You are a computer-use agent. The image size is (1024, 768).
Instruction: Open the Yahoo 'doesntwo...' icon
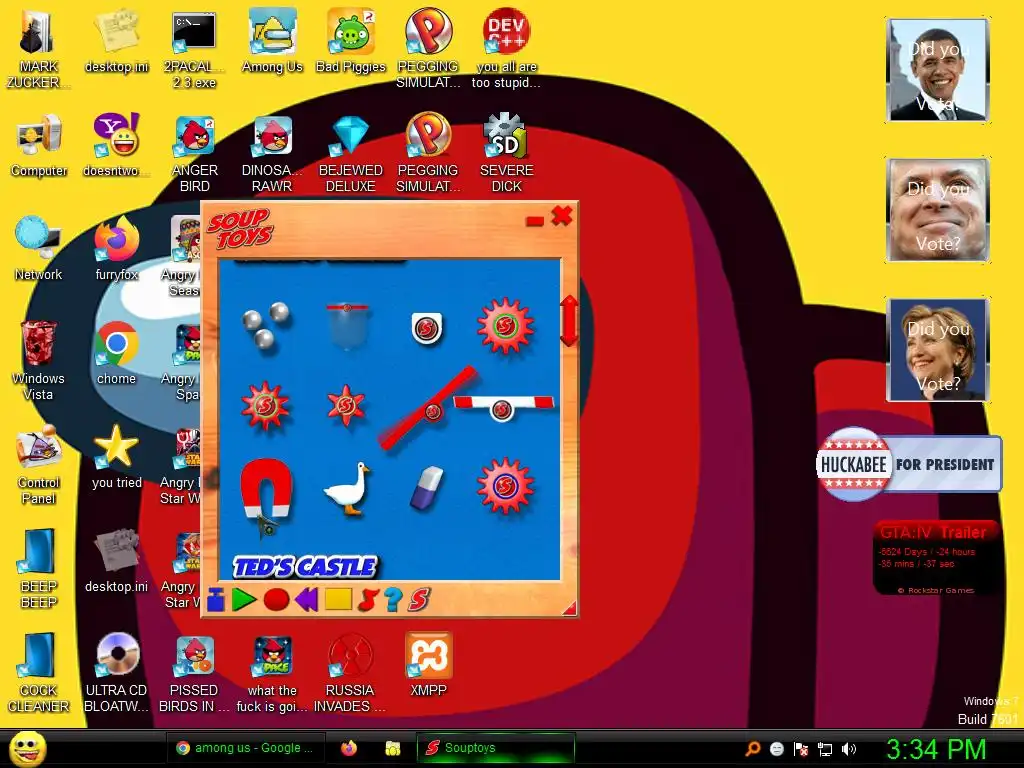tap(116, 145)
